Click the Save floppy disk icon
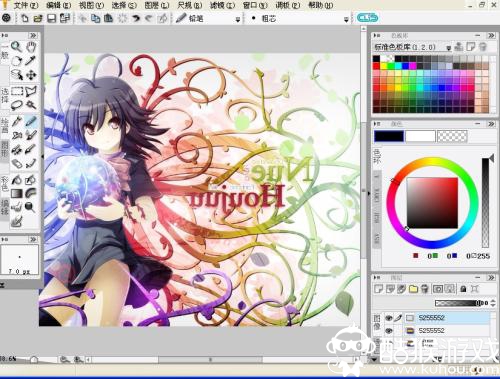Screen dimensions: 500x379 click(x=52, y=18)
